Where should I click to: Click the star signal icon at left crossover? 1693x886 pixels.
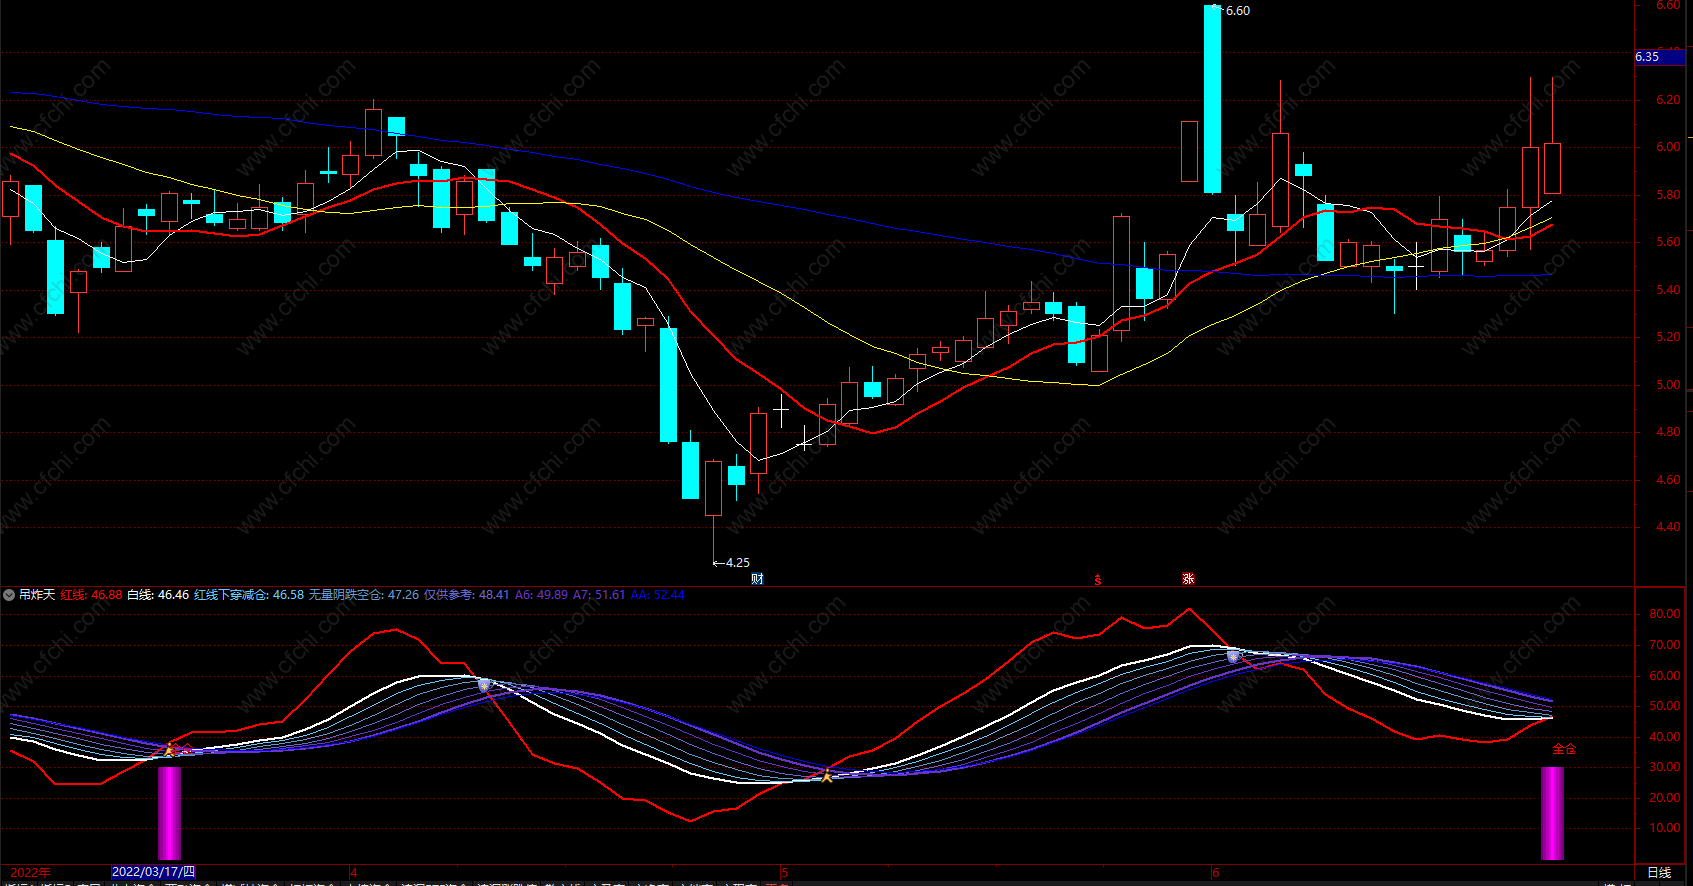coord(170,749)
